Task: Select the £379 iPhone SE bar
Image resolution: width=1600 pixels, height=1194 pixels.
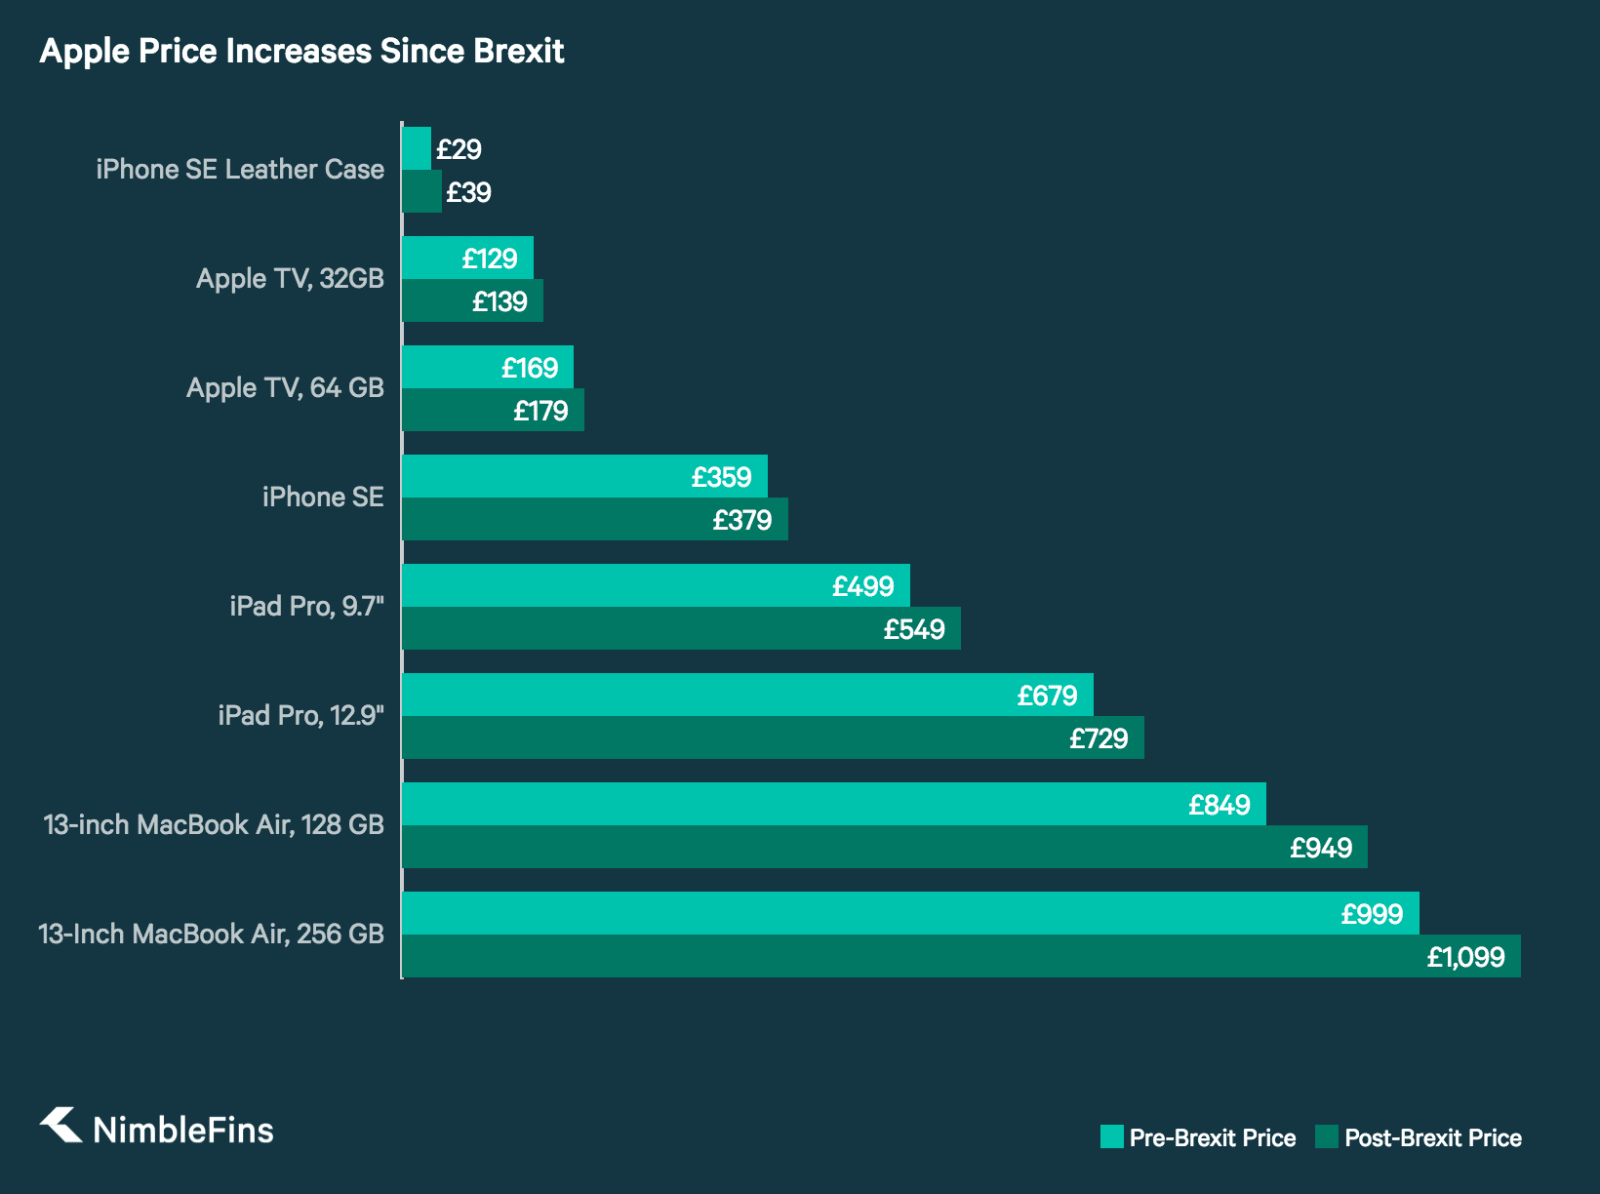Action: [595, 519]
